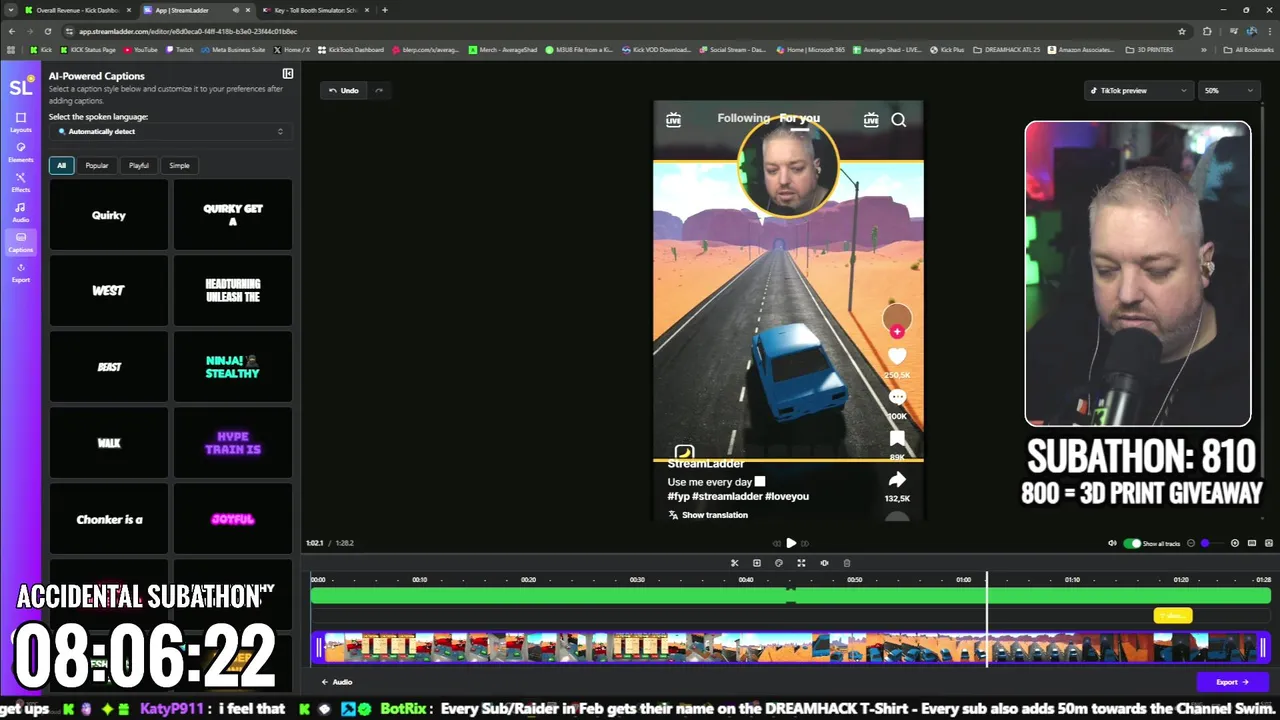Select the All caption filter
This screenshot has height=720, width=1280.
coord(61,165)
